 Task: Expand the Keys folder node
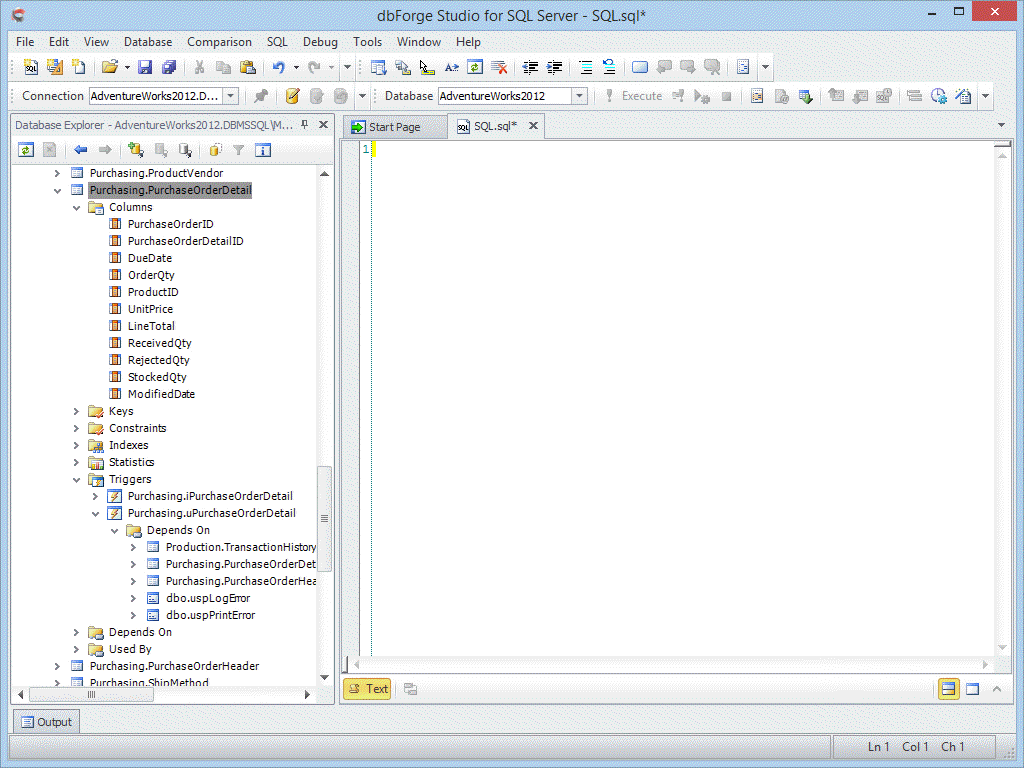[x=77, y=411]
